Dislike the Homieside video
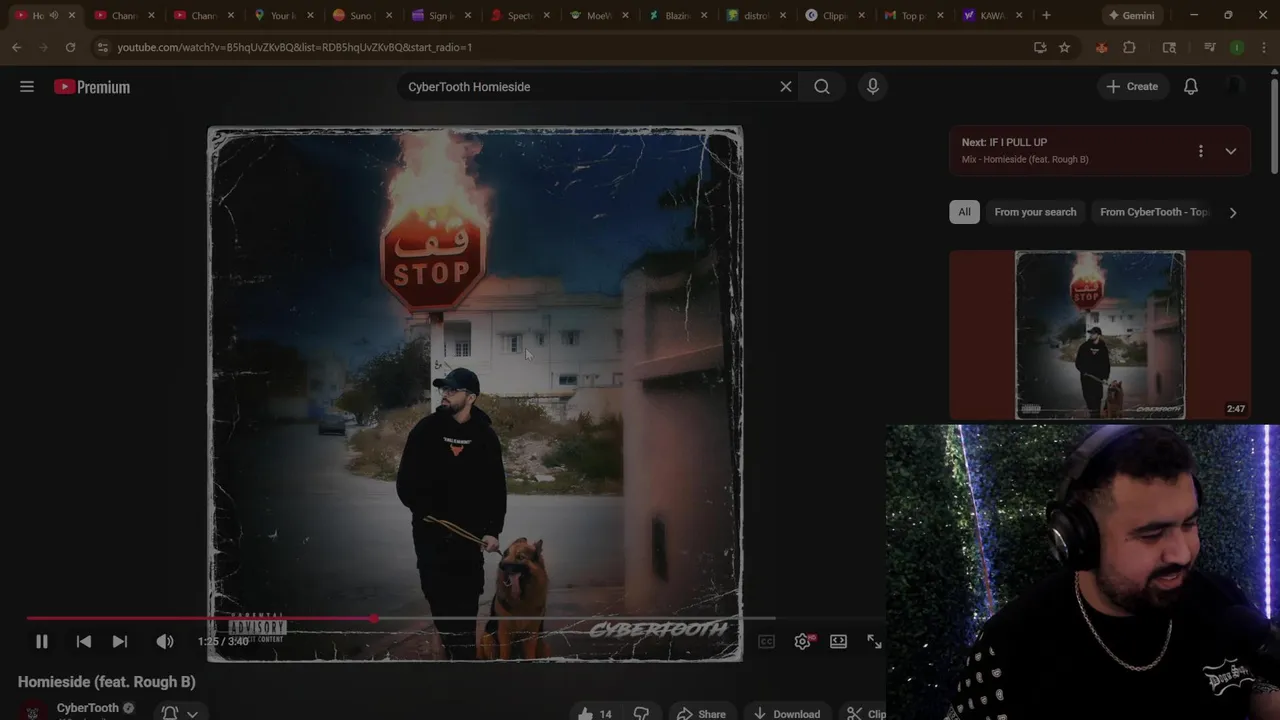 [641, 713]
